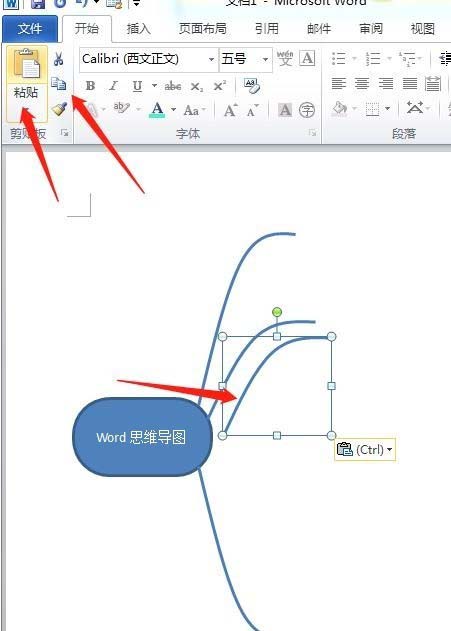Image resolution: width=451 pixels, height=631 pixels.
Task: Open the font color dropdown arrow
Action: click(x=173, y=109)
